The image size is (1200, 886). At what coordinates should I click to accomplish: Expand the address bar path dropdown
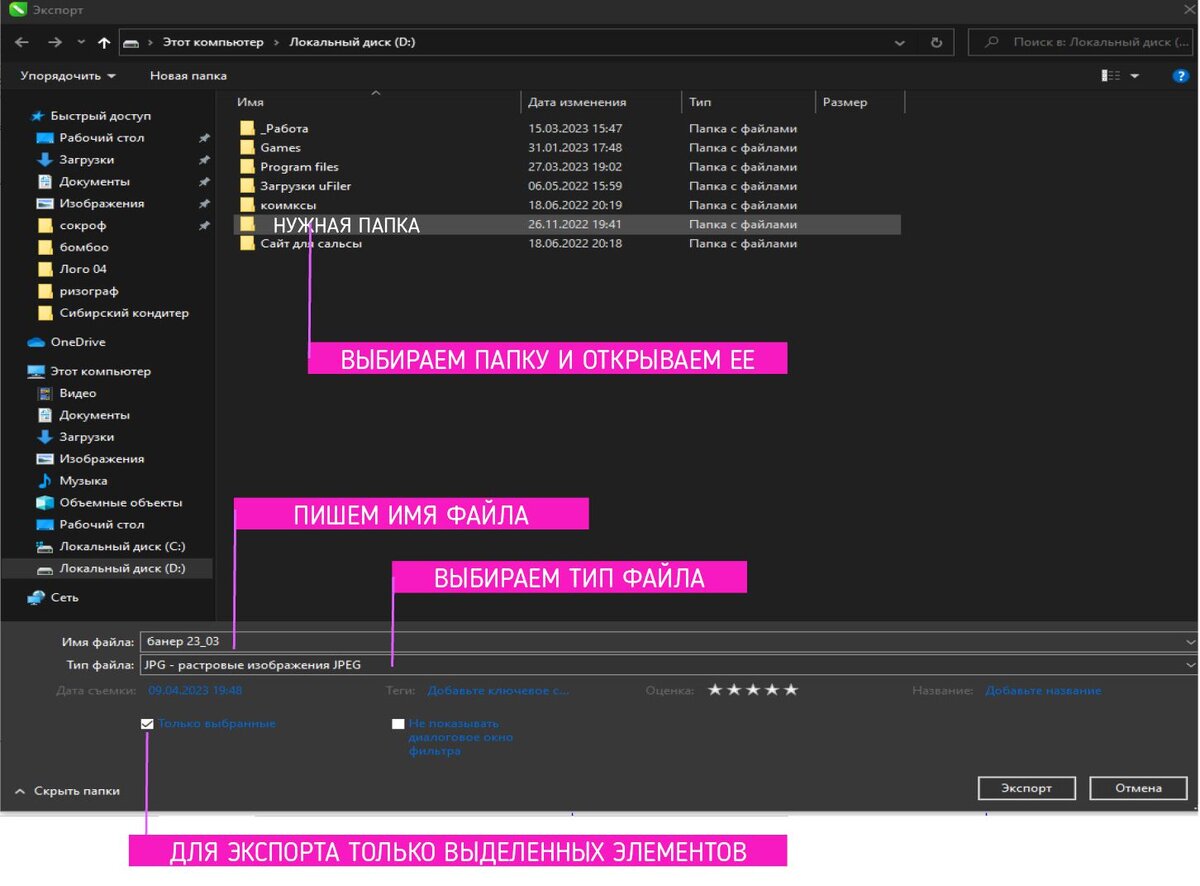pos(900,43)
